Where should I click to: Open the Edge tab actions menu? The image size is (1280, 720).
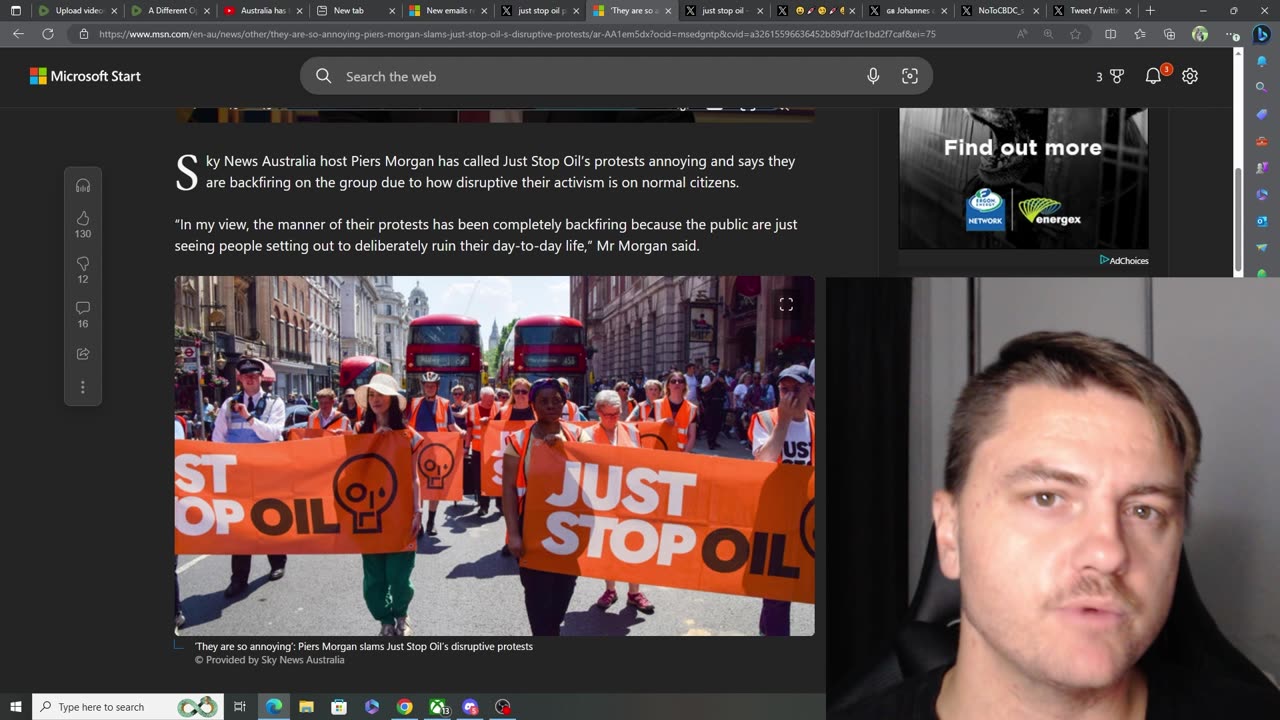15,10
